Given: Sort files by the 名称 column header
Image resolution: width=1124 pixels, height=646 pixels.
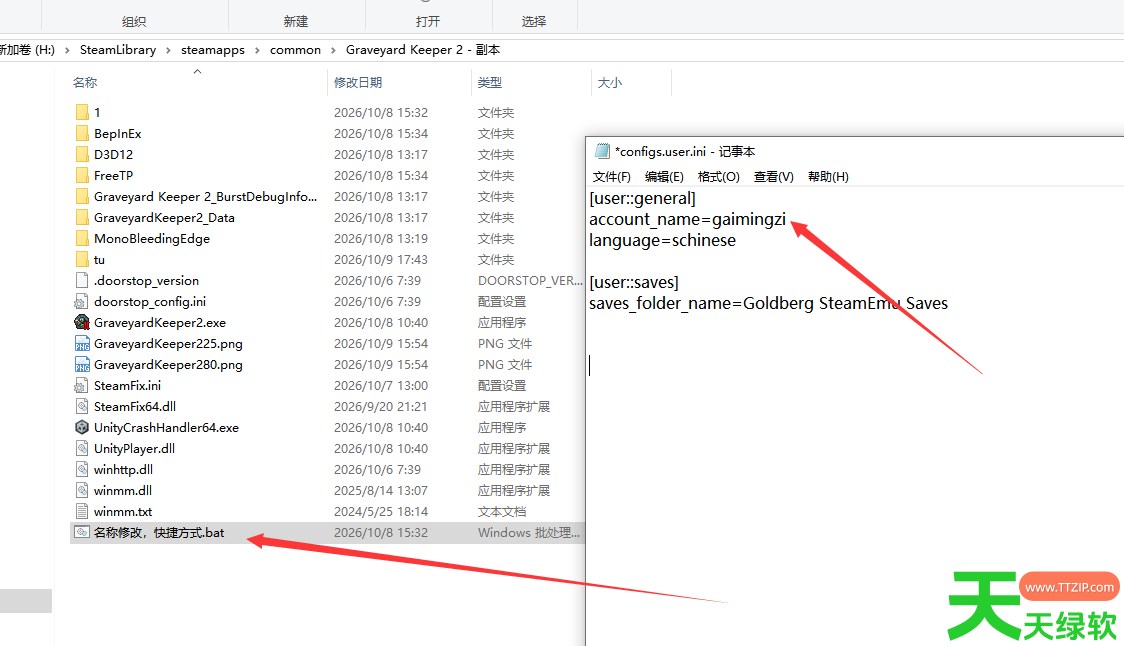Looking at the screenshot, I should 85,82.
